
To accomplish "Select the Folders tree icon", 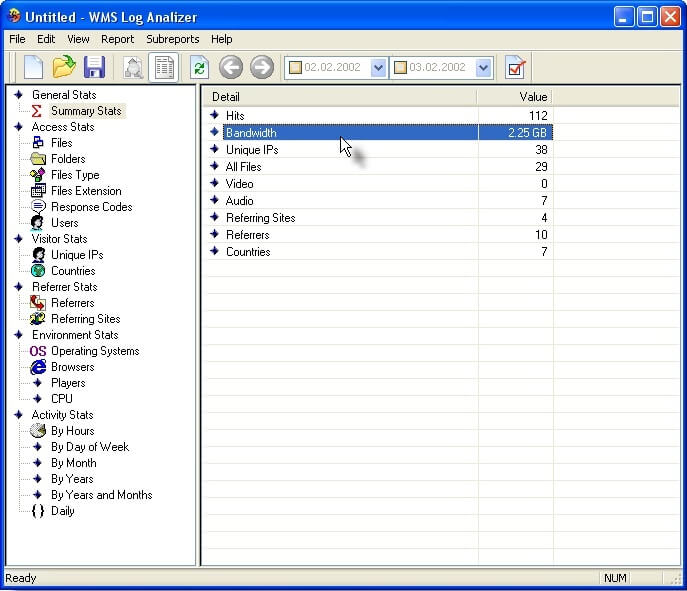I will [38, 159].
